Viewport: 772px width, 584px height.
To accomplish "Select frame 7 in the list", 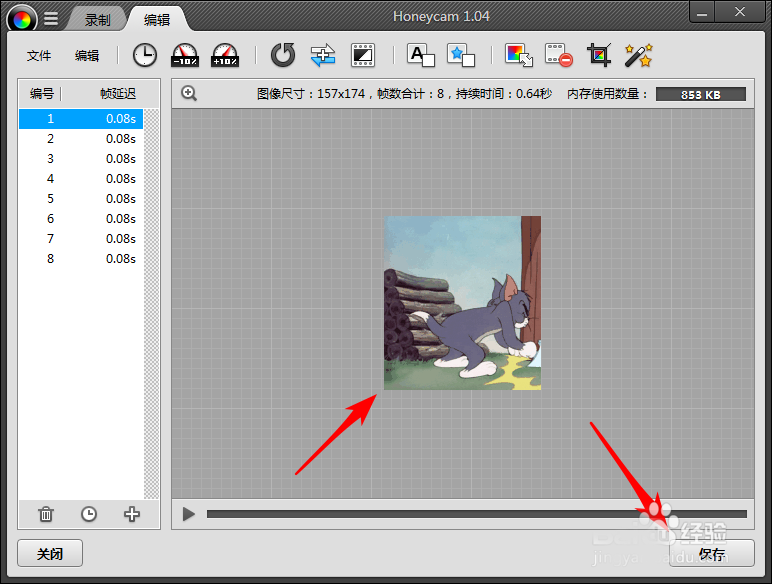I will 81,239.
